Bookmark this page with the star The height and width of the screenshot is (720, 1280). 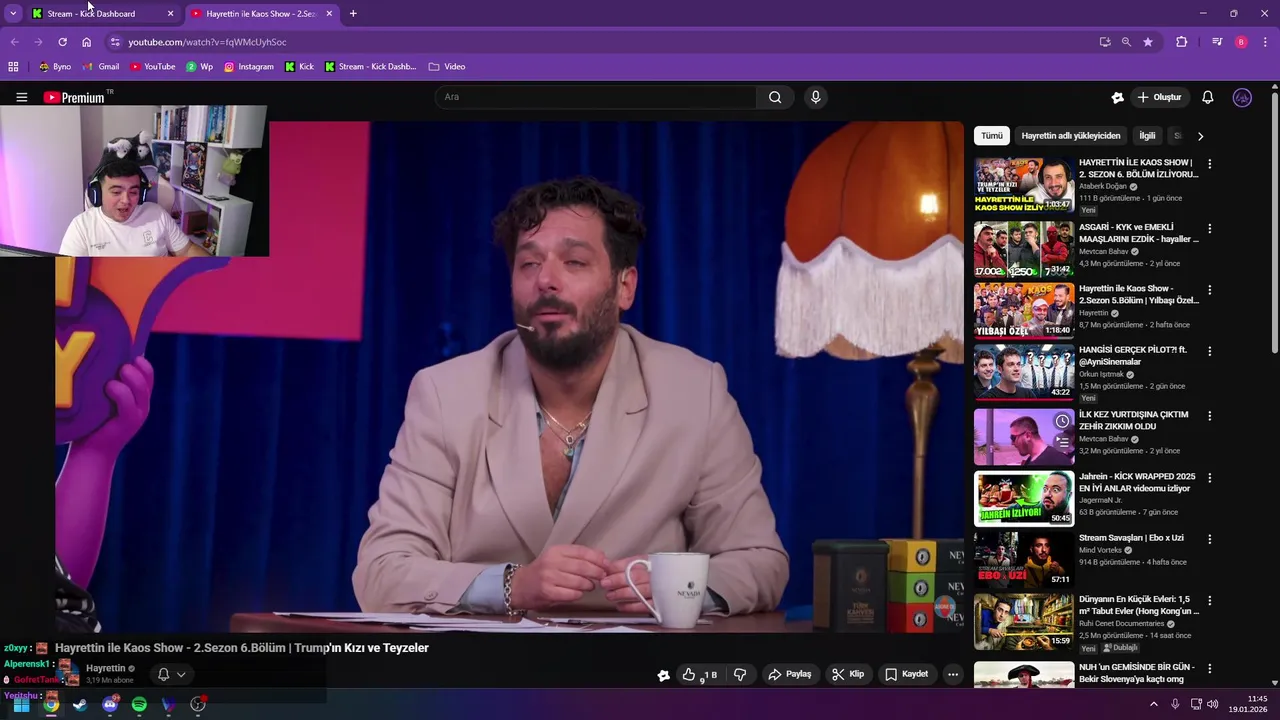tap(1148, 42)
